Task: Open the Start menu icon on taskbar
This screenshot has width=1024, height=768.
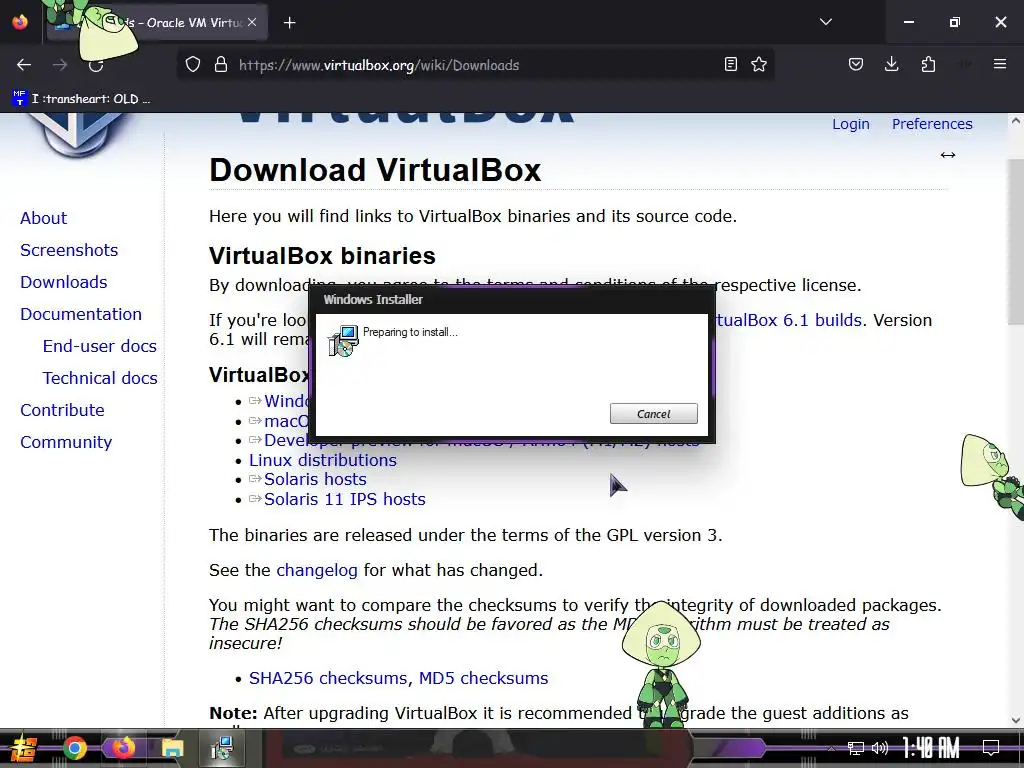Action: tap(24, 748)
